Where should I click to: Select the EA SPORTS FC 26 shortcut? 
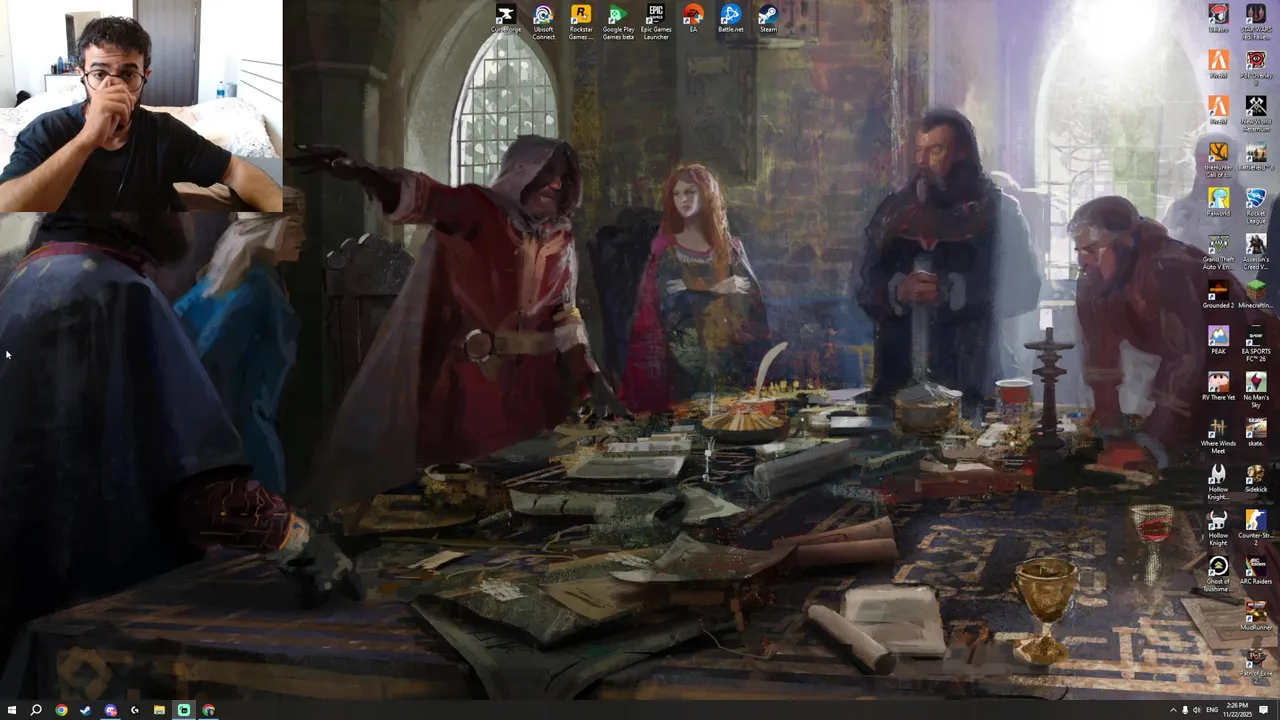pyautogui.click(x=1256, y=343)
